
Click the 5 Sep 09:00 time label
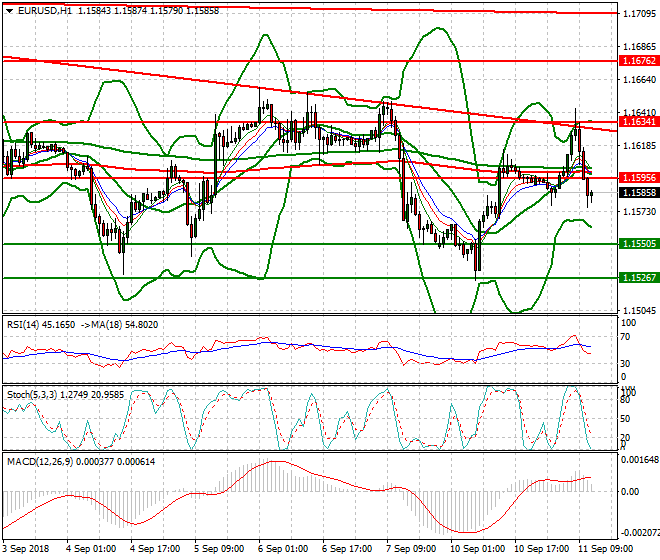[x=219, y=549]
